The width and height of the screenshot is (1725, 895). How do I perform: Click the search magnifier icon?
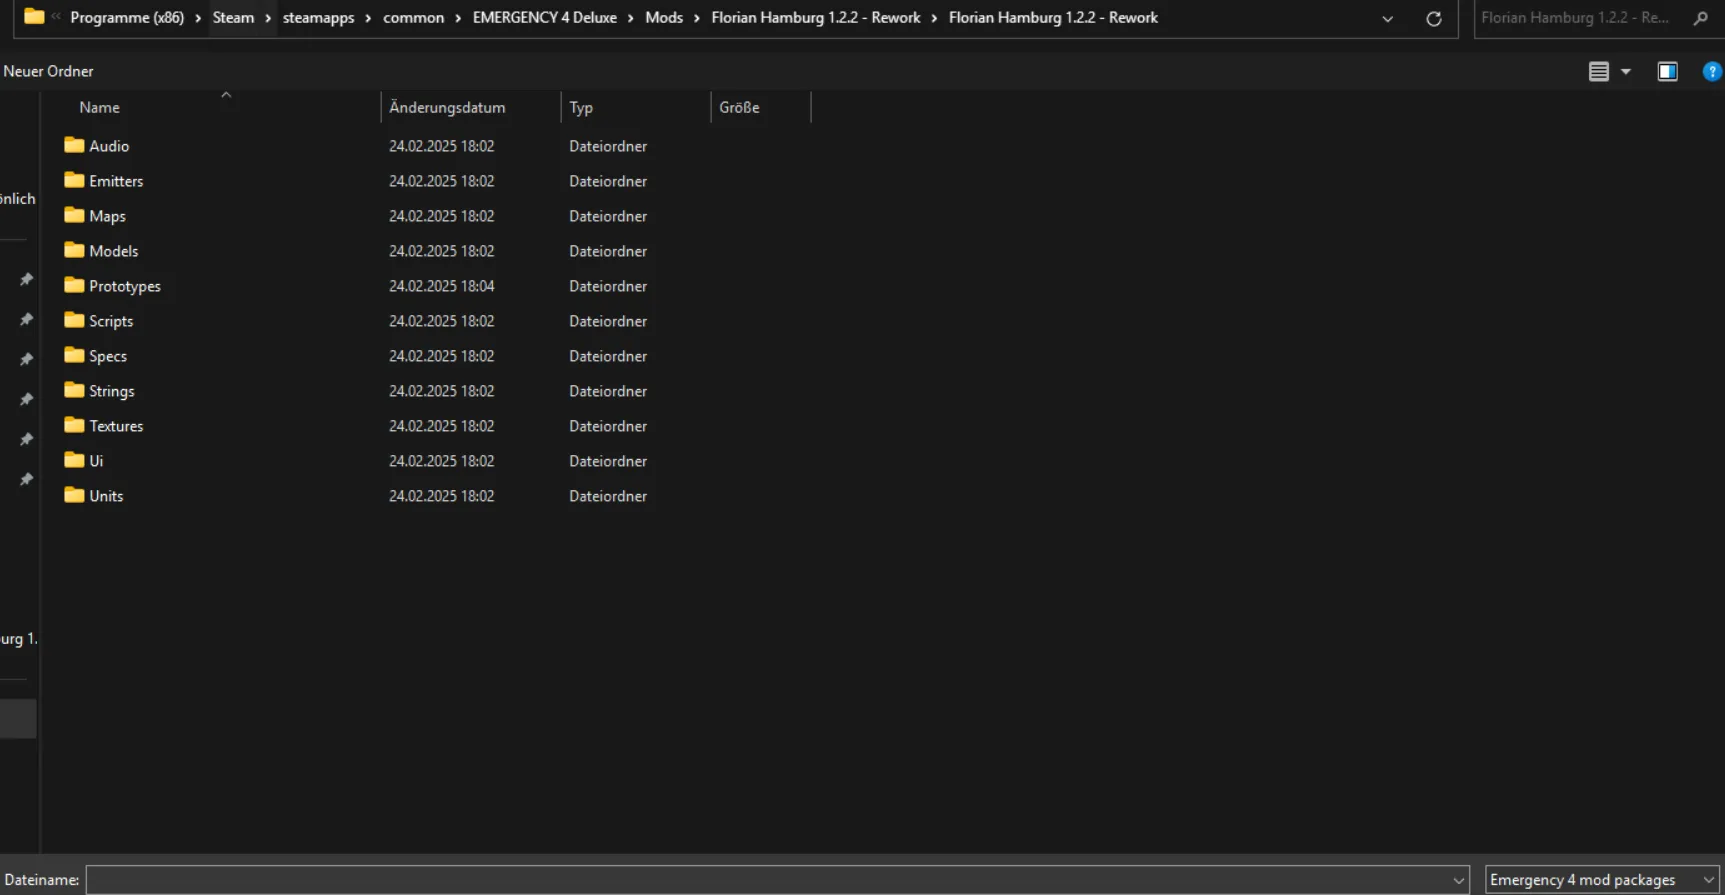click(1700, 18)
